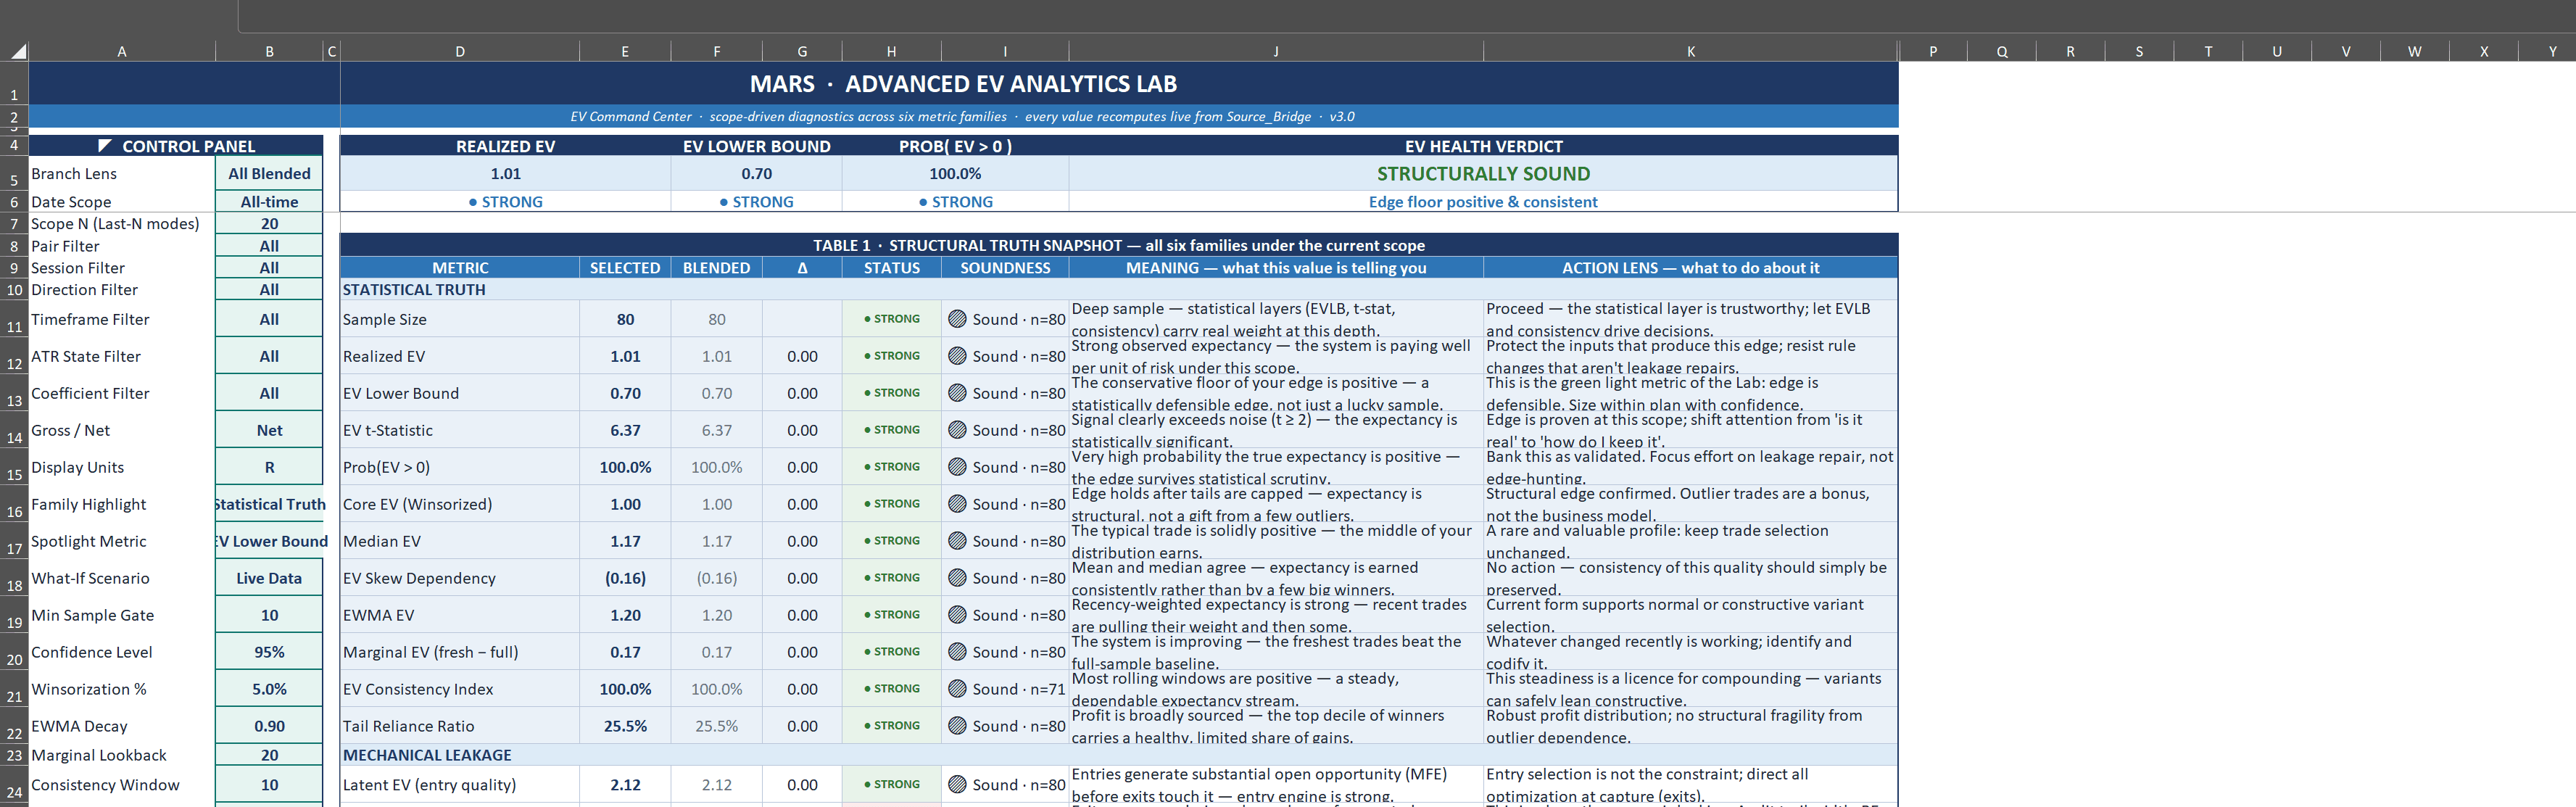Select the What-If Scenario value 'Live Data'
Viewport: 2576px width, 807px height.
[269, 578]
